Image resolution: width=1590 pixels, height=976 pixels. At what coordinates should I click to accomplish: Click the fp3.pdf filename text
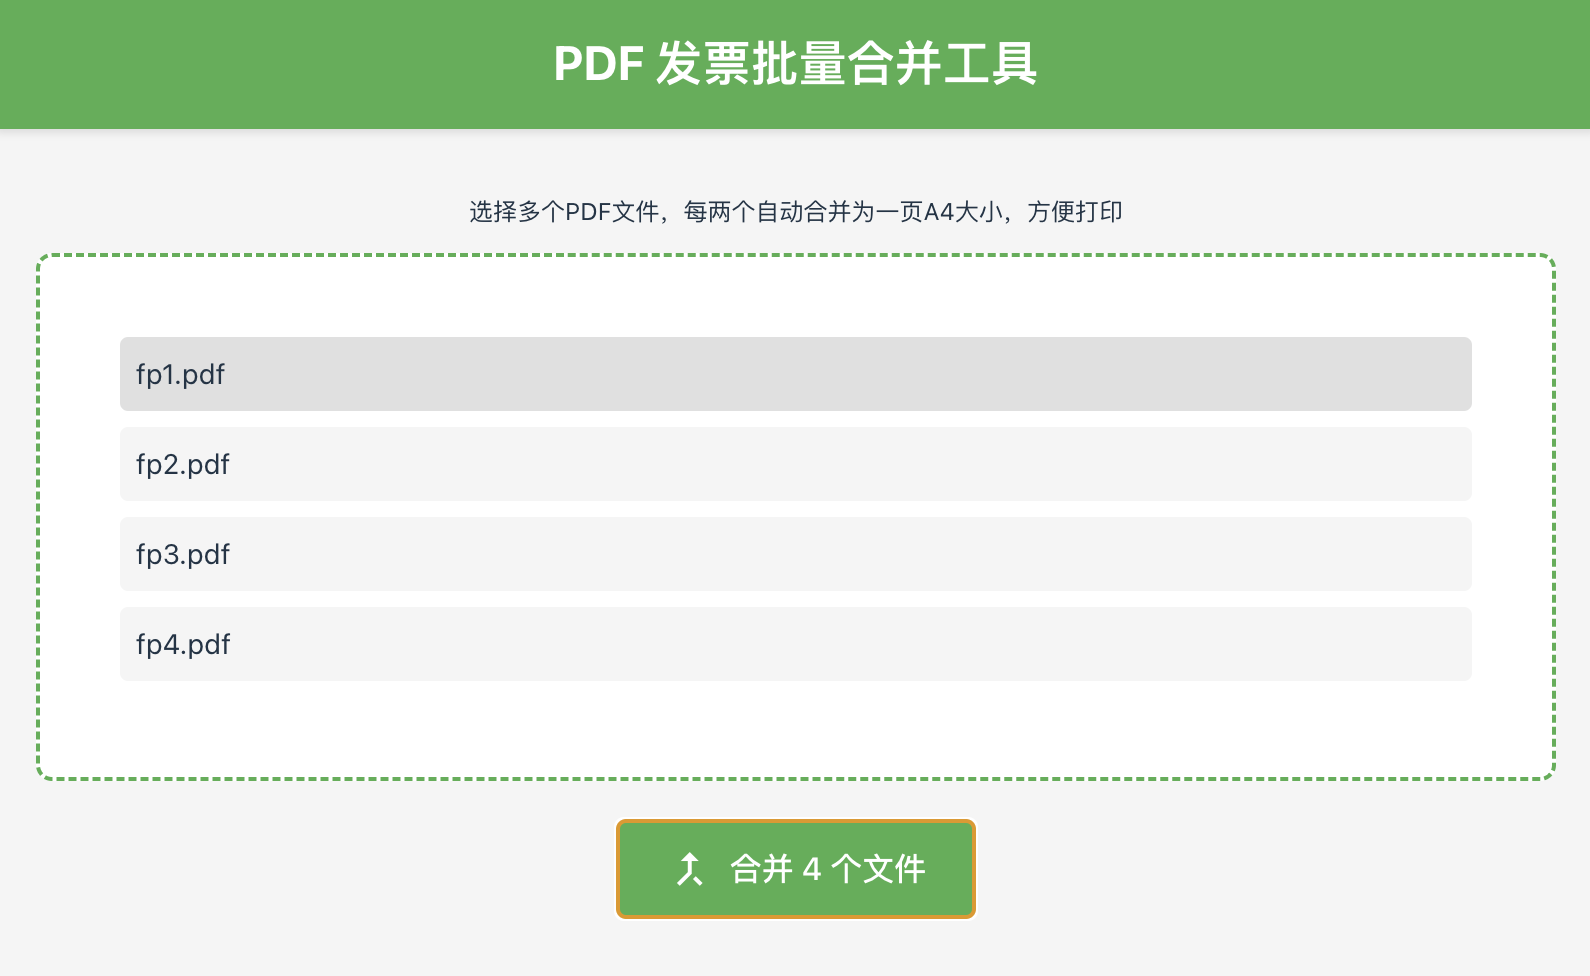point(183,555)
